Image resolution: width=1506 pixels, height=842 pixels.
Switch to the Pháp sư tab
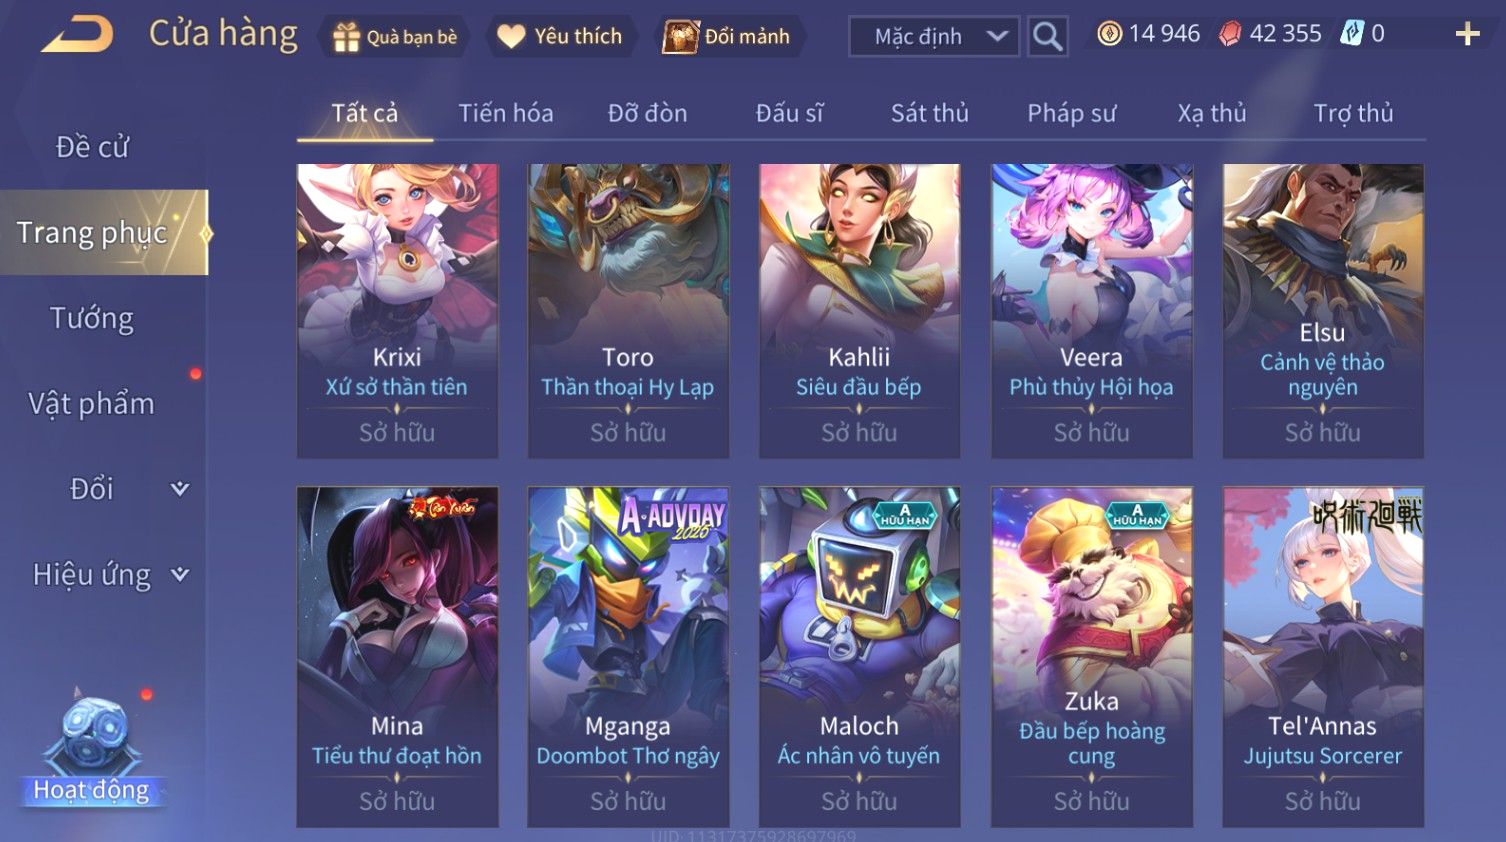click(1071, 113)
